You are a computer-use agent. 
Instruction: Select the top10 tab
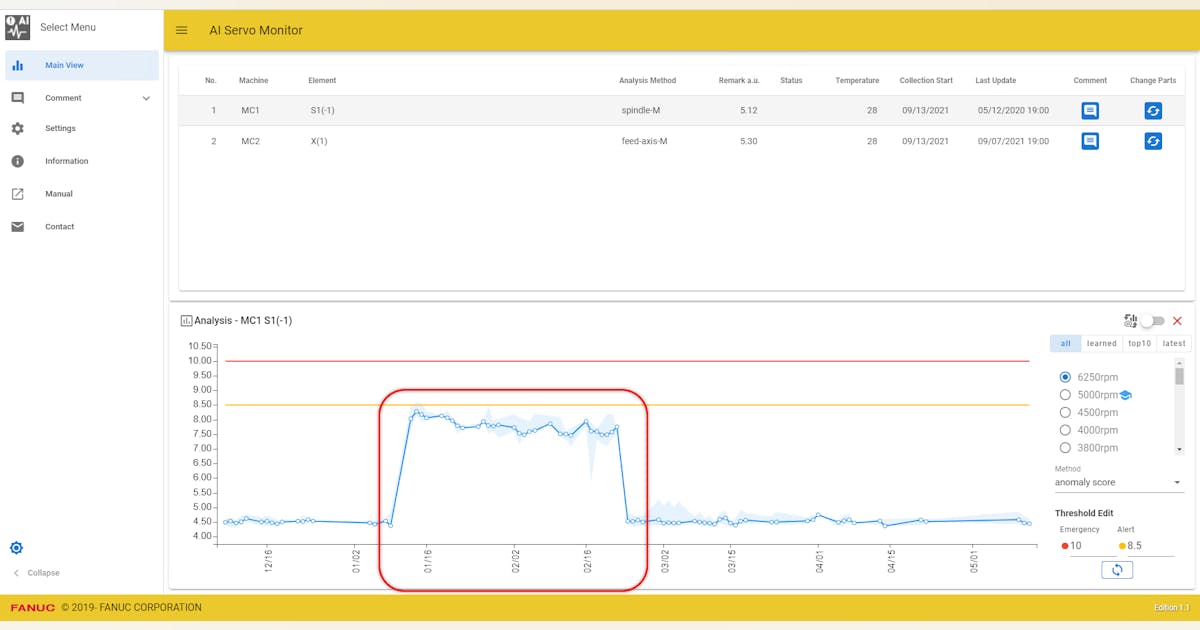point(1139,343)
